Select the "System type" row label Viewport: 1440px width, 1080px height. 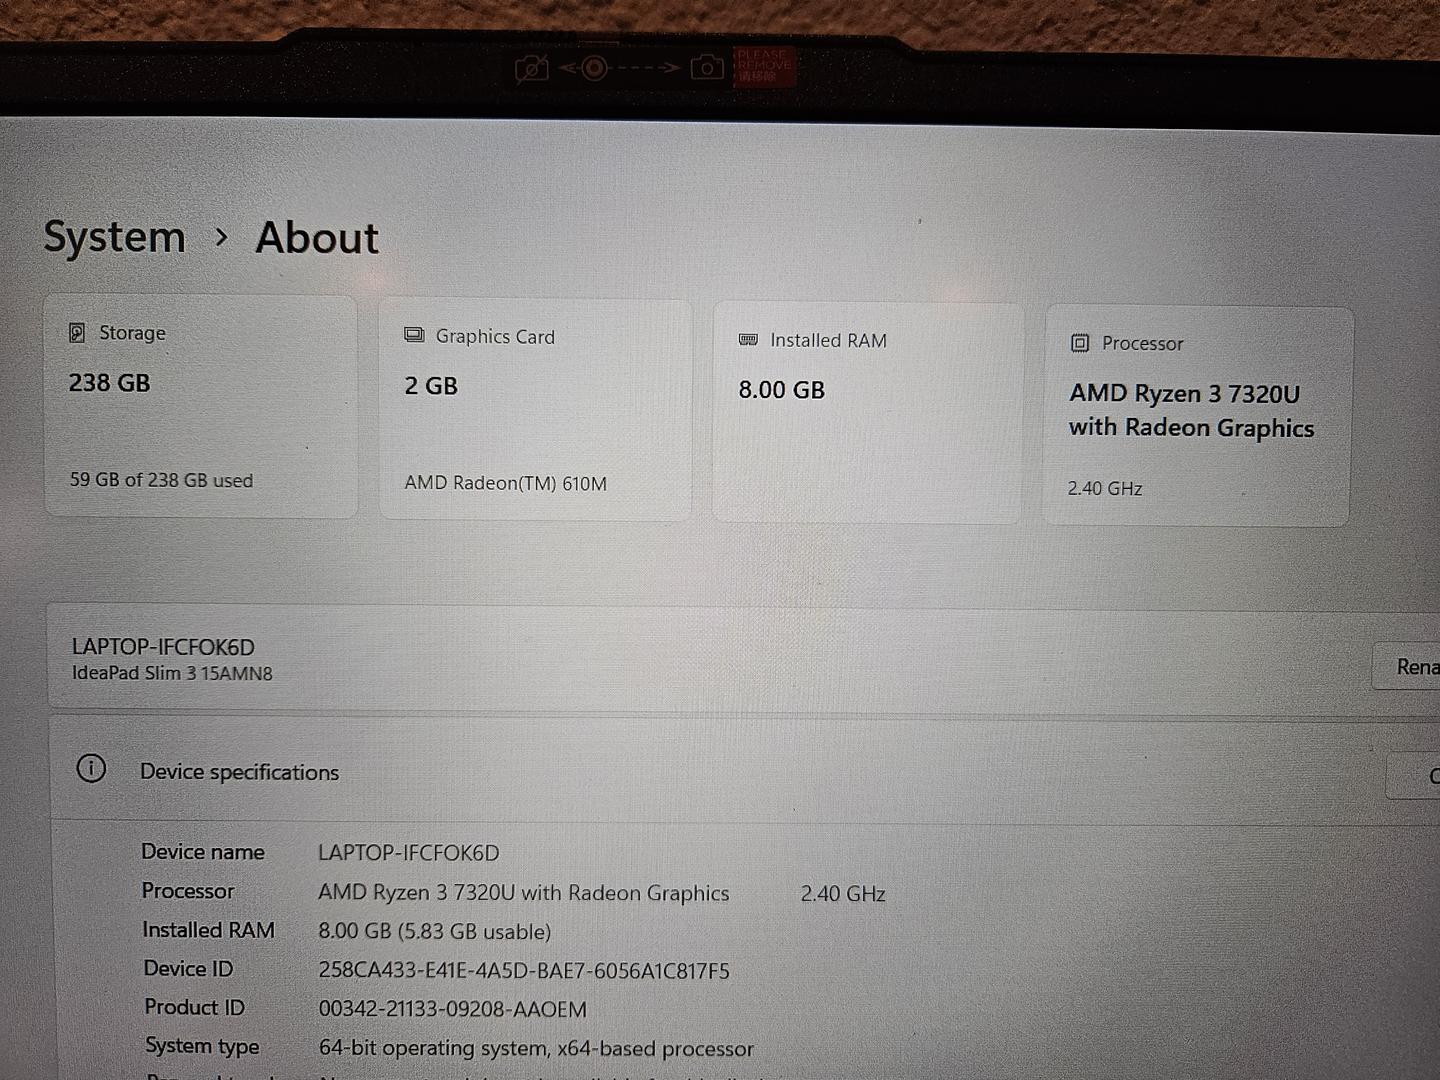pos(202,1046)
